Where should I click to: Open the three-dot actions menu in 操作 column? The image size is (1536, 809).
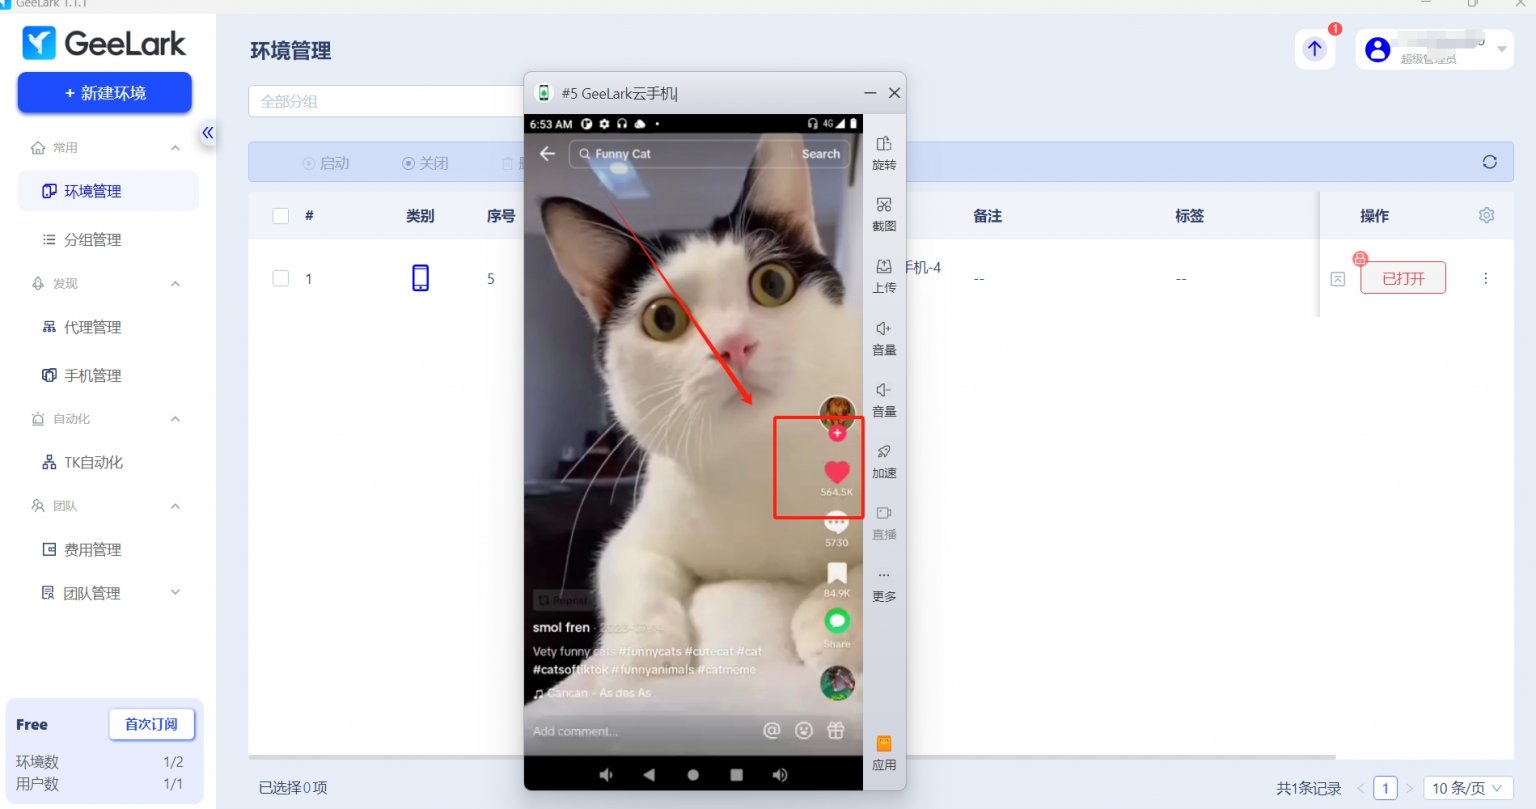pos(1486,278)
